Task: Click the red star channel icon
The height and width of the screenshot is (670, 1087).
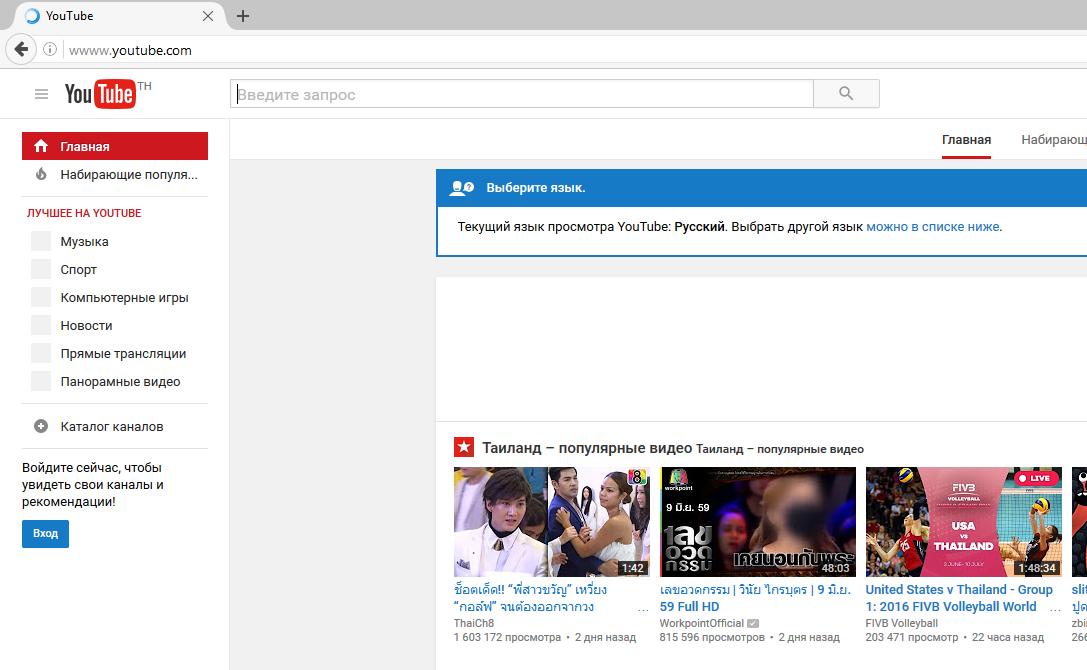Action: click(464, 448)
